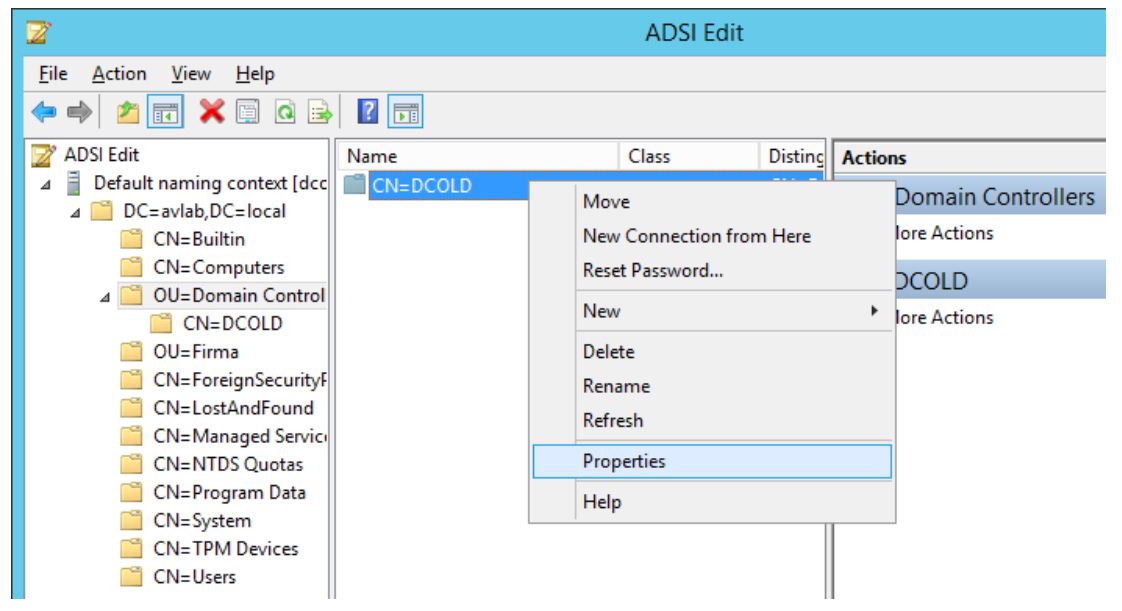The height and width of the screenshot is (611, 1122).
Task: Select OU=Domain Controllers tree node
Action: [x=239, y=295]
